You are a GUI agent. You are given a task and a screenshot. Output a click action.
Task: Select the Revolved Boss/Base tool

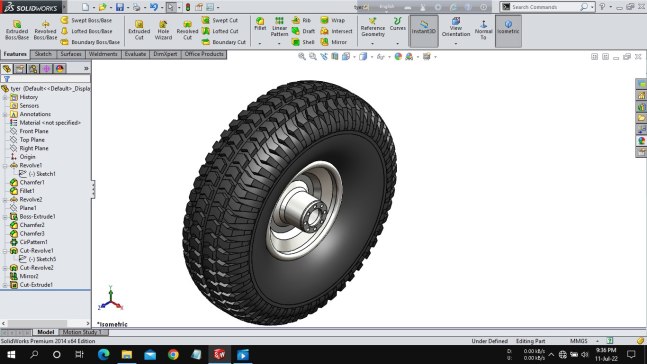pyautogui.click(x=45, y=30)
